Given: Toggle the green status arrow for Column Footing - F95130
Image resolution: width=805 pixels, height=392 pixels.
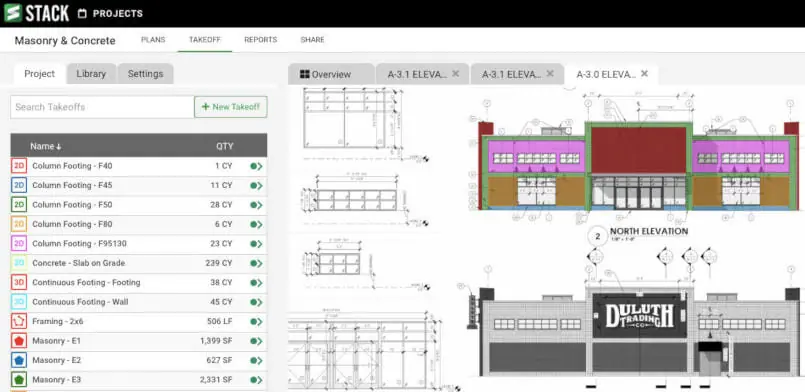Looking at the screenshot, I should click(256, 244).
